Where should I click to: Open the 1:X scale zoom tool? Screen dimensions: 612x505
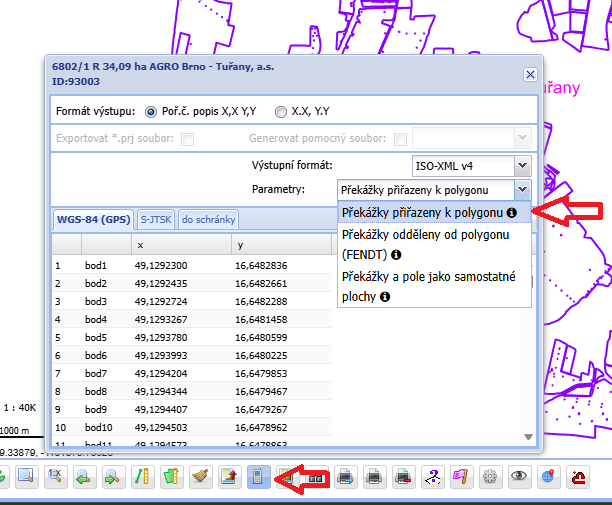coord(55,477)
